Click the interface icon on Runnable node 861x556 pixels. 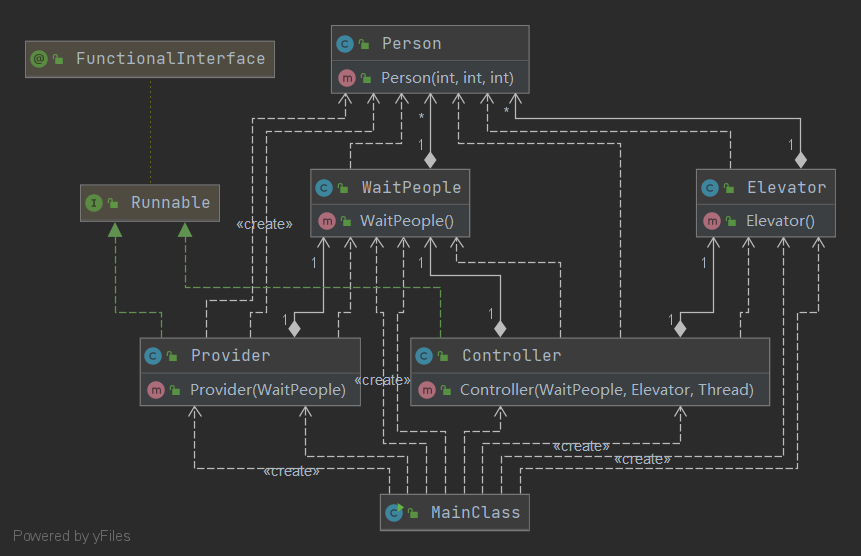coord(94,203)
